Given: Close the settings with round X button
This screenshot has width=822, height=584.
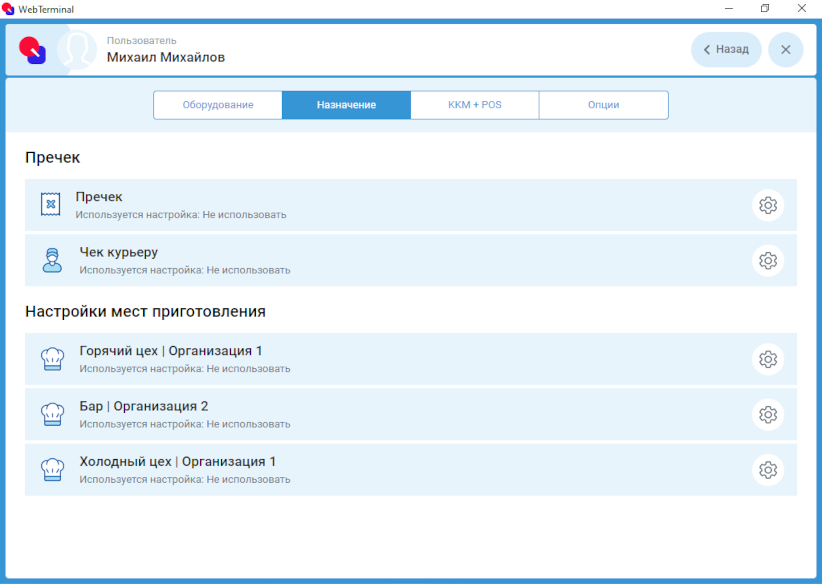Looking at the screenshot, I should coord(785,50).
